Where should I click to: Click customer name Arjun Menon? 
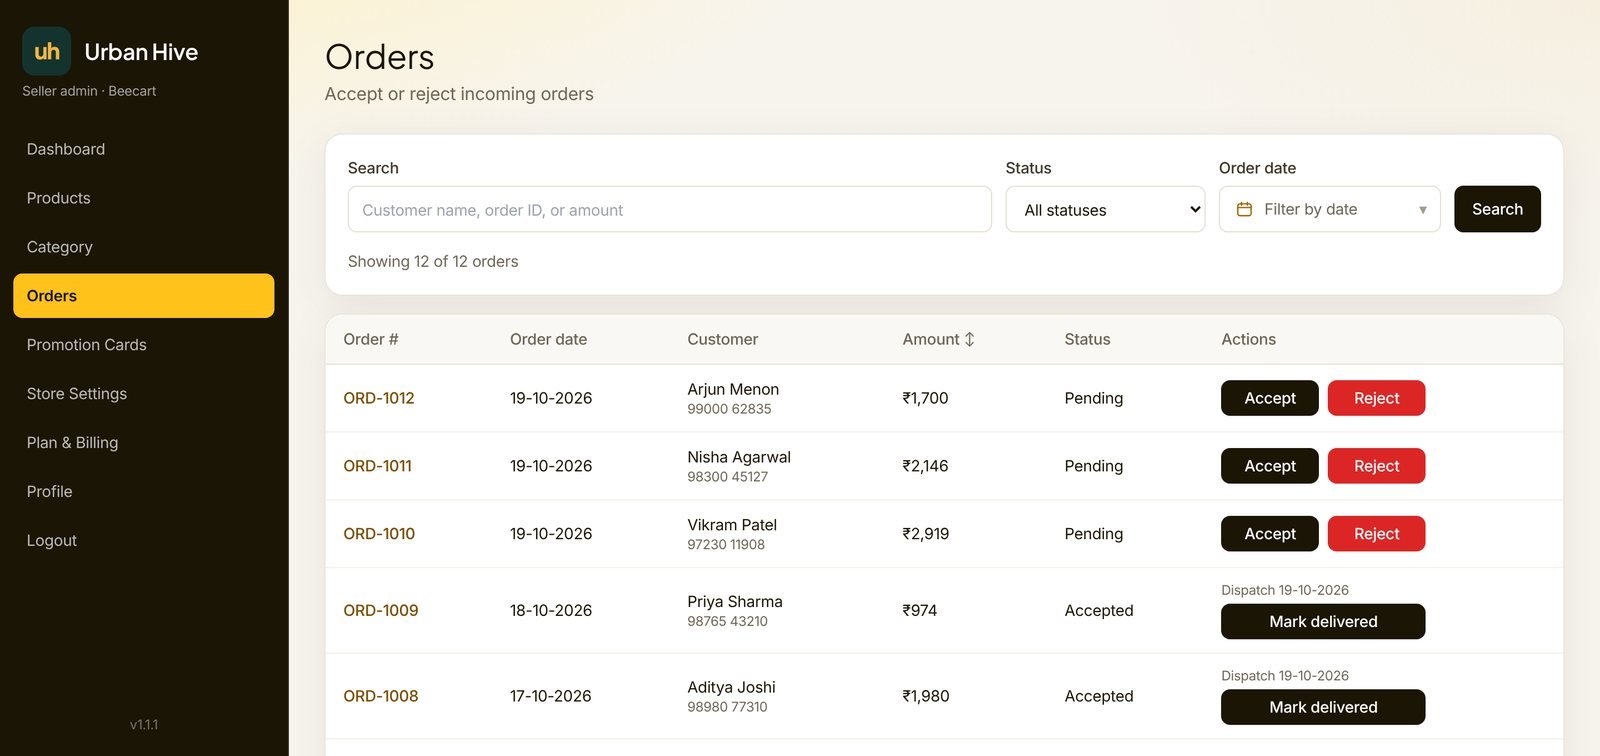point(733,389)
